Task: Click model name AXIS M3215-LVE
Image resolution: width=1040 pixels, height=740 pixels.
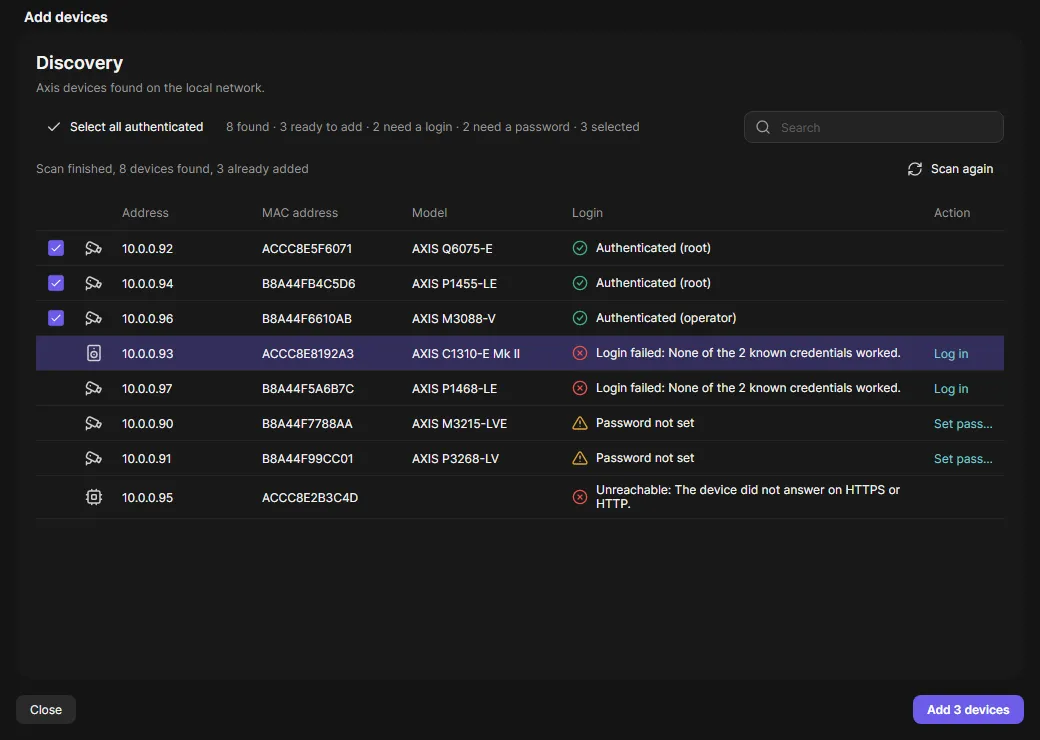Action: [x=460, y=424]
